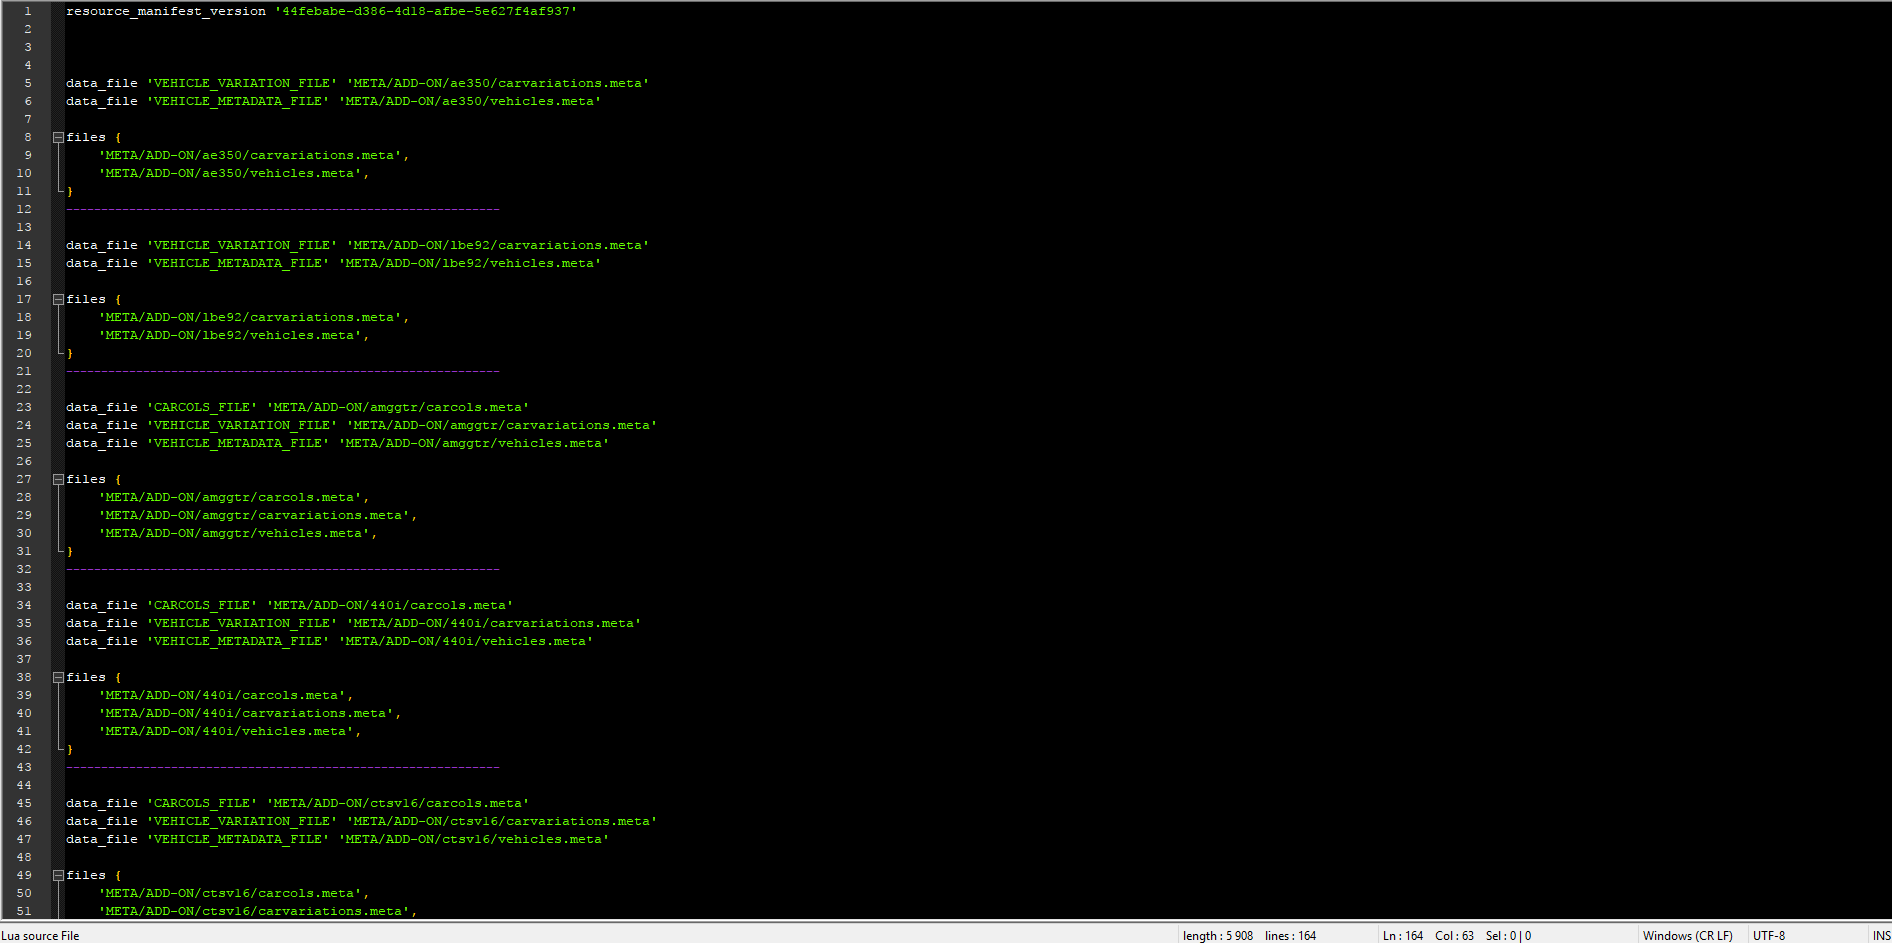Click 'META/ADD-ON/440i/carvariations.meta' on line 35
The image size is (1892, 943).
(x=494, y=623)
